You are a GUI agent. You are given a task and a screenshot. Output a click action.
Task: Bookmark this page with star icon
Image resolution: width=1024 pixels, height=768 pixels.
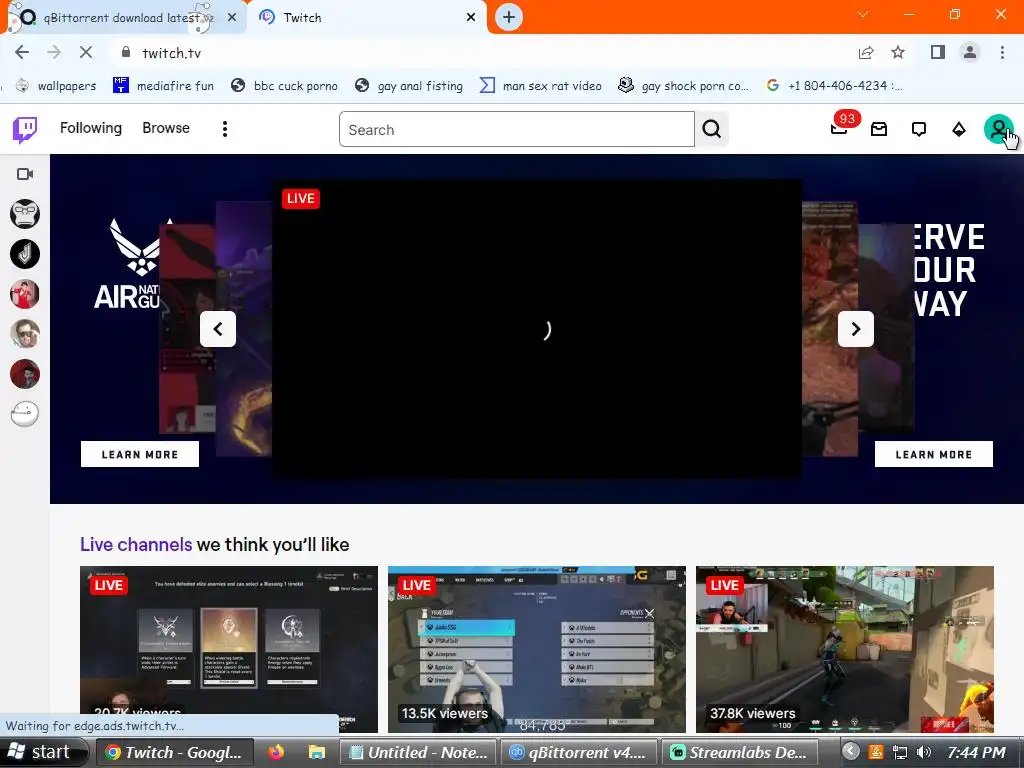click(898, 52)
